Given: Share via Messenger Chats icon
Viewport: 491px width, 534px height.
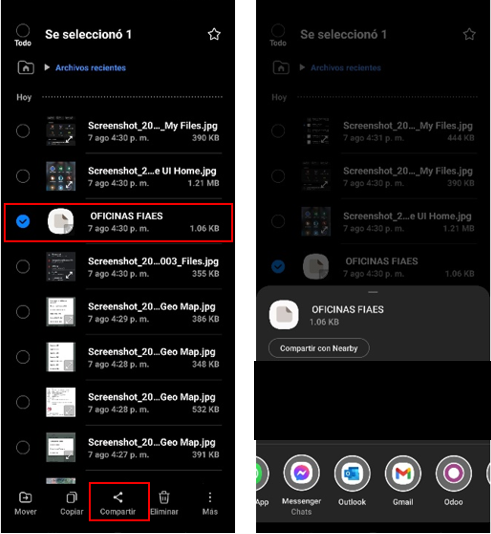Looking at the screenshot, I should pyautogui.click(x=301, y=473).
